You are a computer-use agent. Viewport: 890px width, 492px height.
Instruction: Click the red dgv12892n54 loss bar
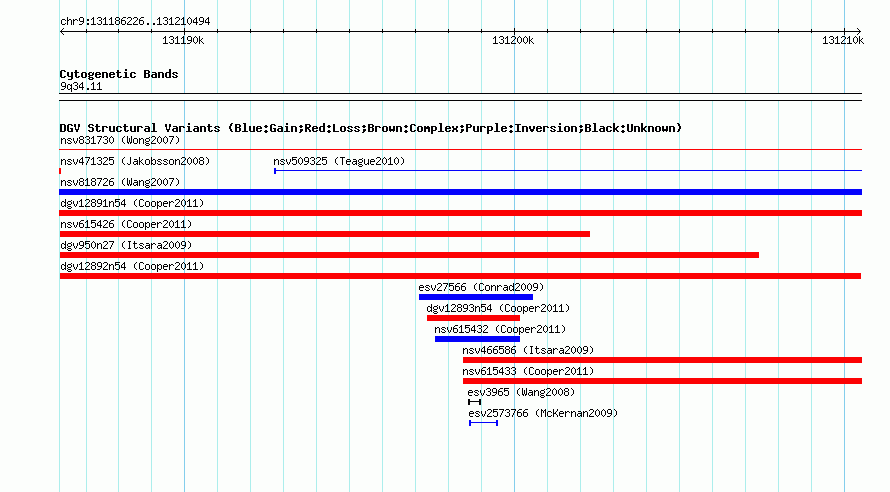460,276
